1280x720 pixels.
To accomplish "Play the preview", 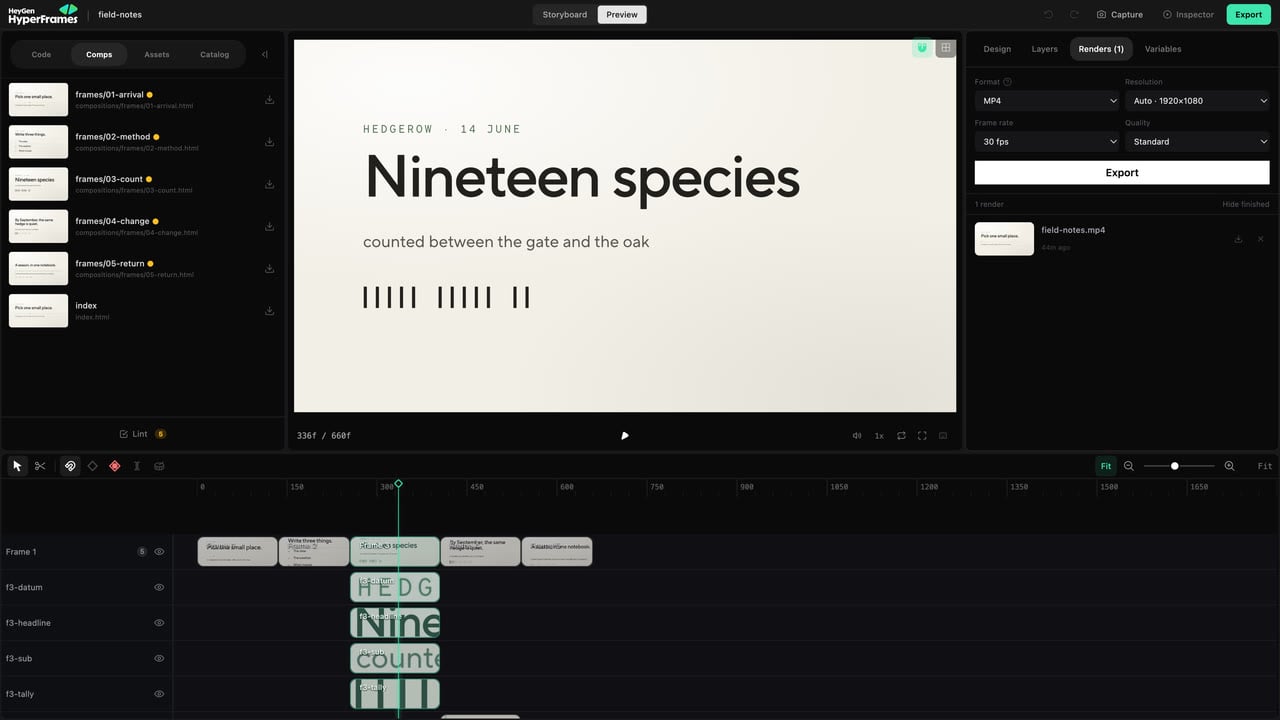I will pos(625,436).
